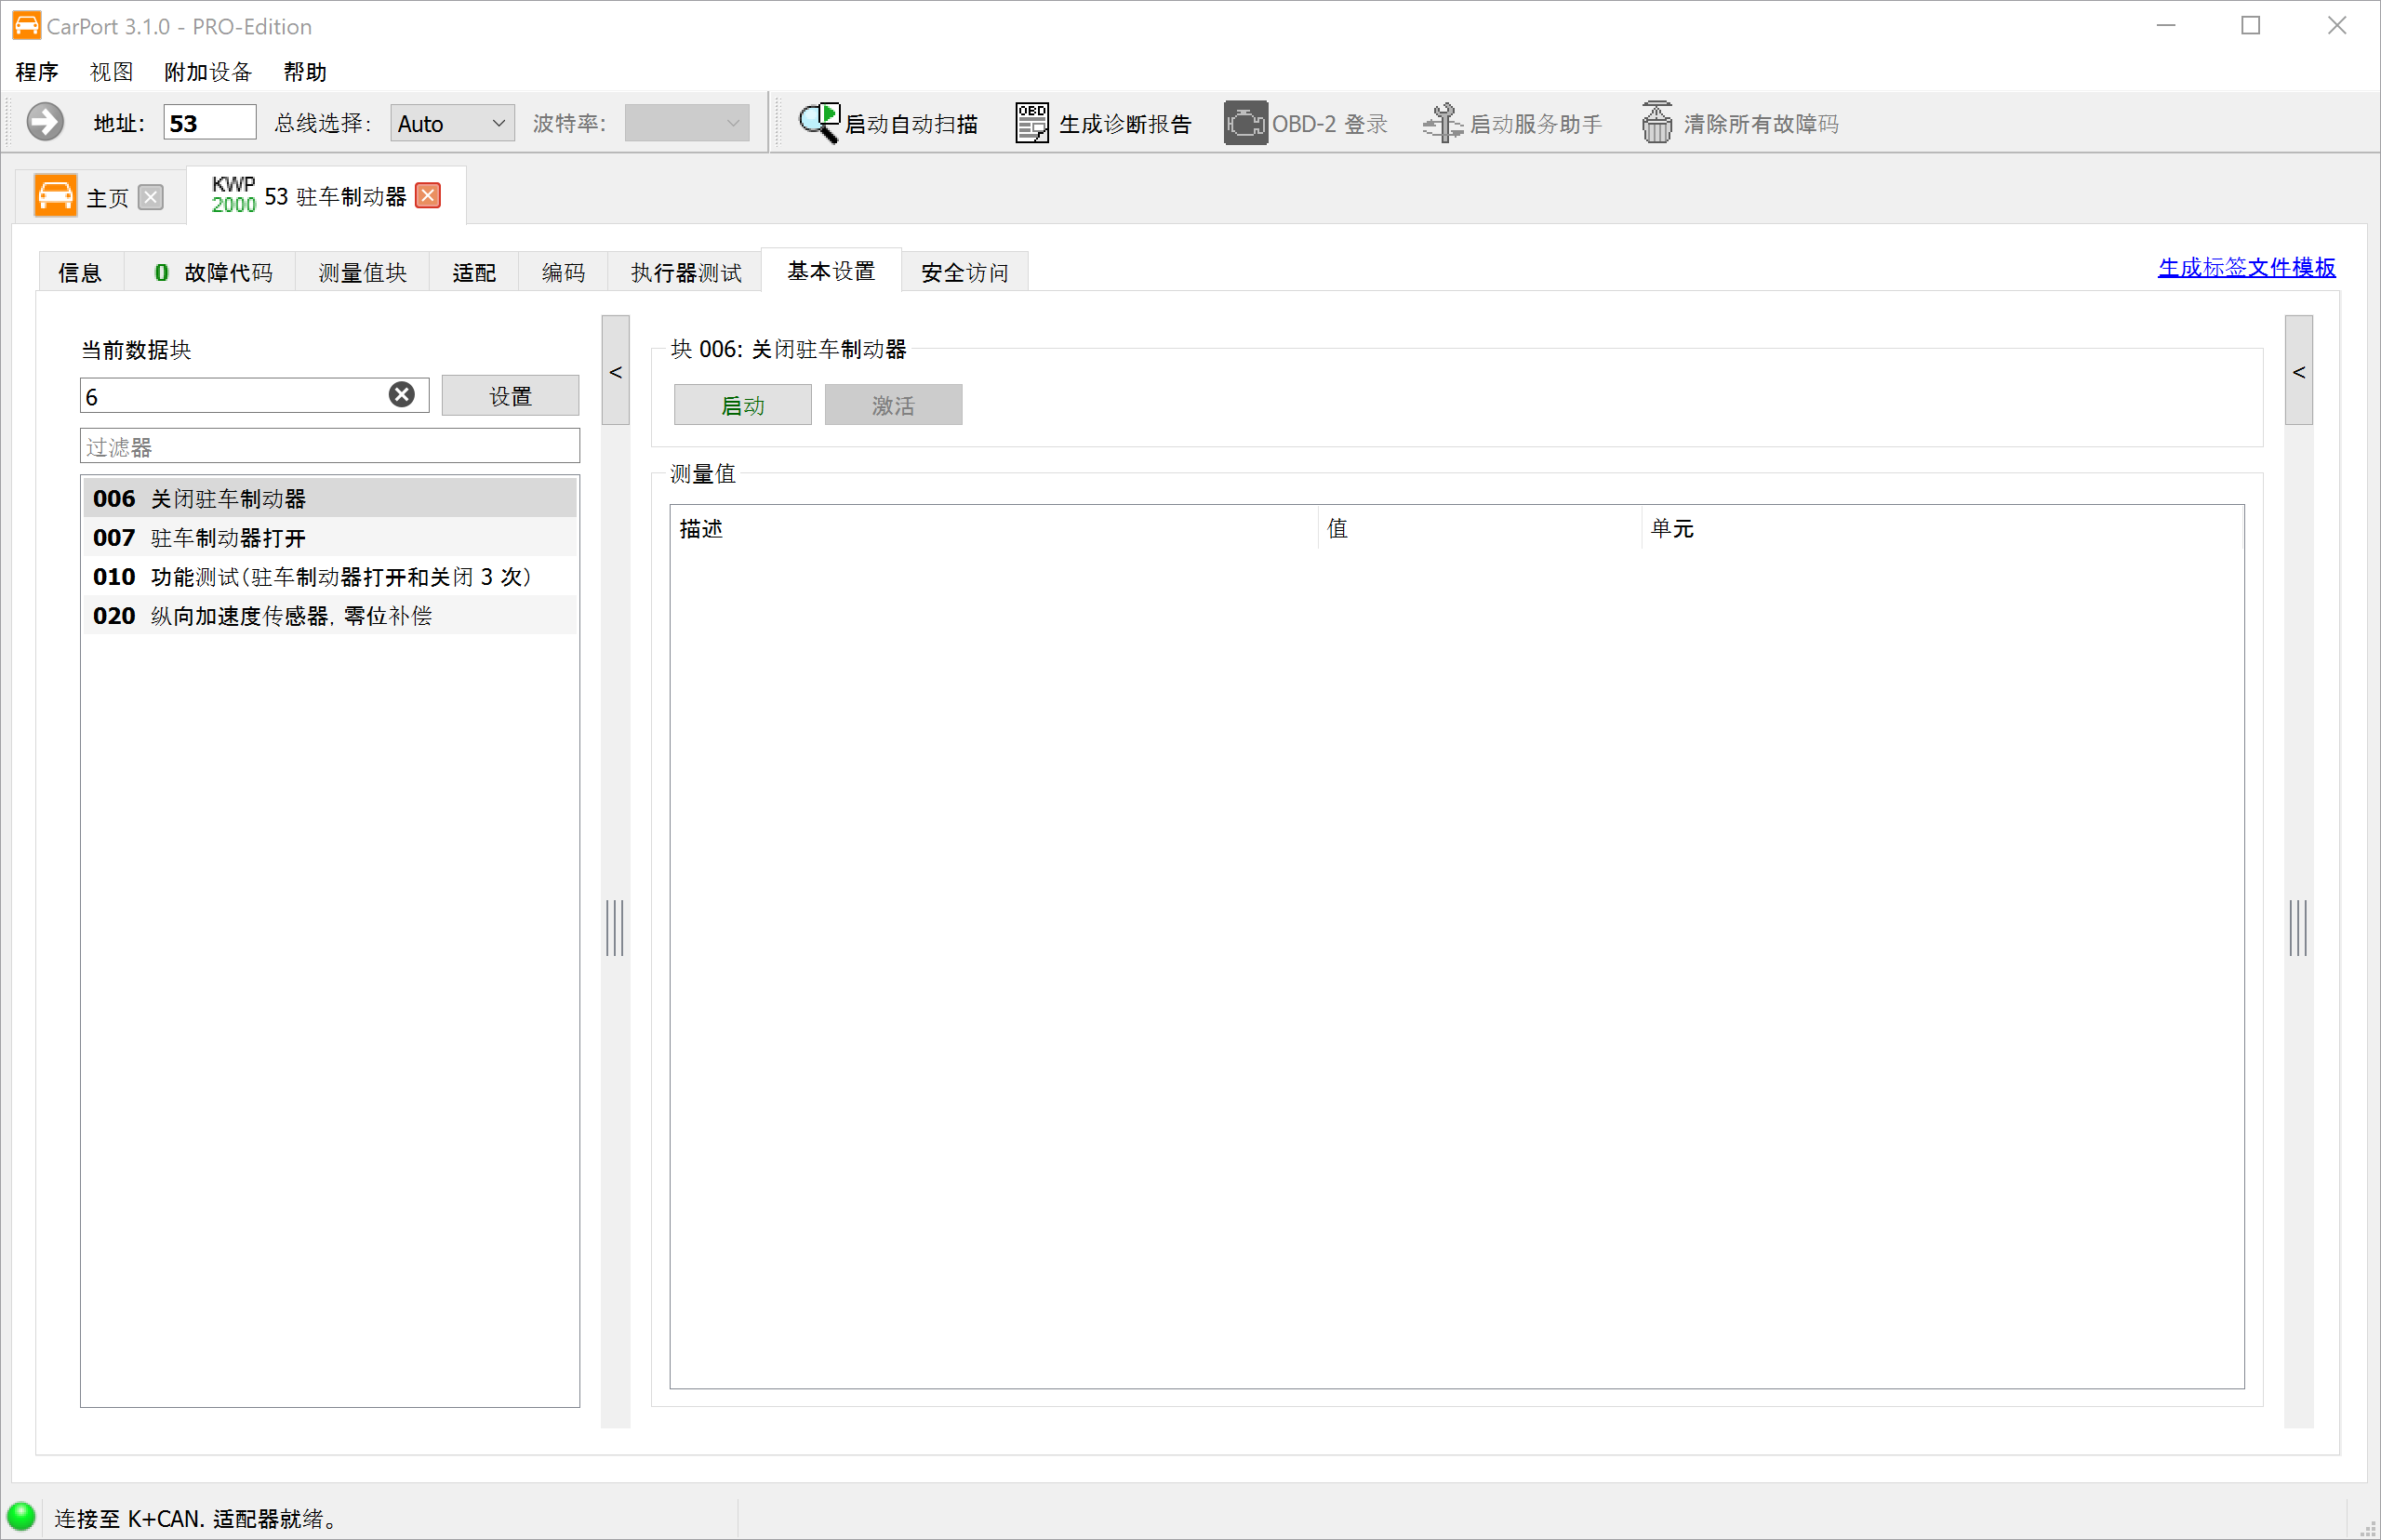
Task: Open the 视图 menu
Action: click(111, 72)
